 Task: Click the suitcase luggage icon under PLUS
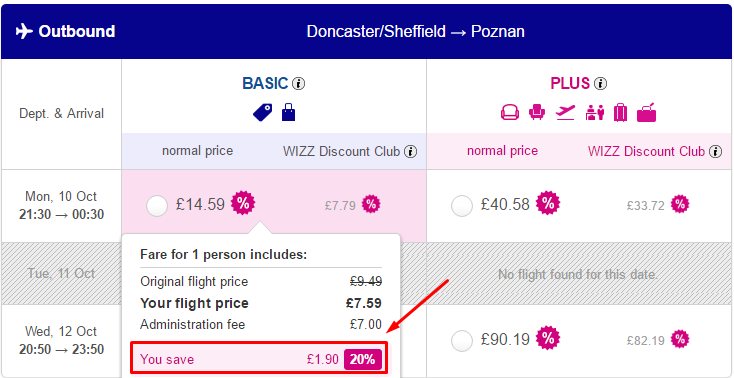tap(620, 112)
